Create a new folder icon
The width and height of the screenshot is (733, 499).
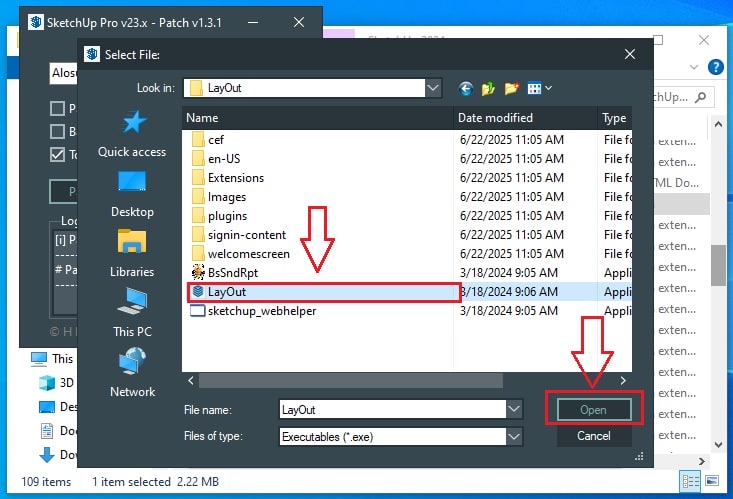(x=511, y=88)
